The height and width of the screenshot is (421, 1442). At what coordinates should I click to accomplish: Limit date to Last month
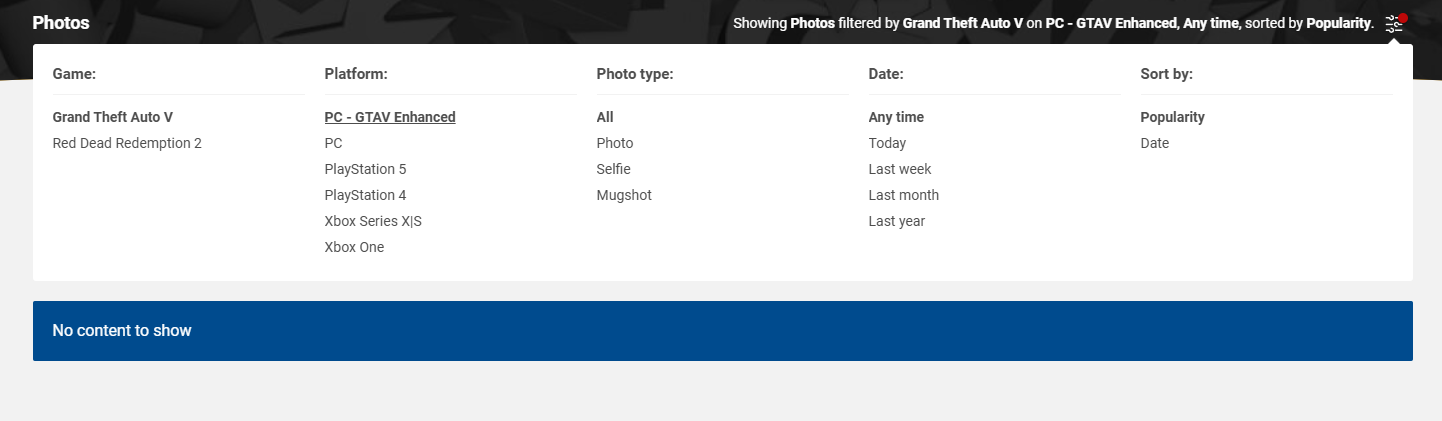click(x=904, y=195)
